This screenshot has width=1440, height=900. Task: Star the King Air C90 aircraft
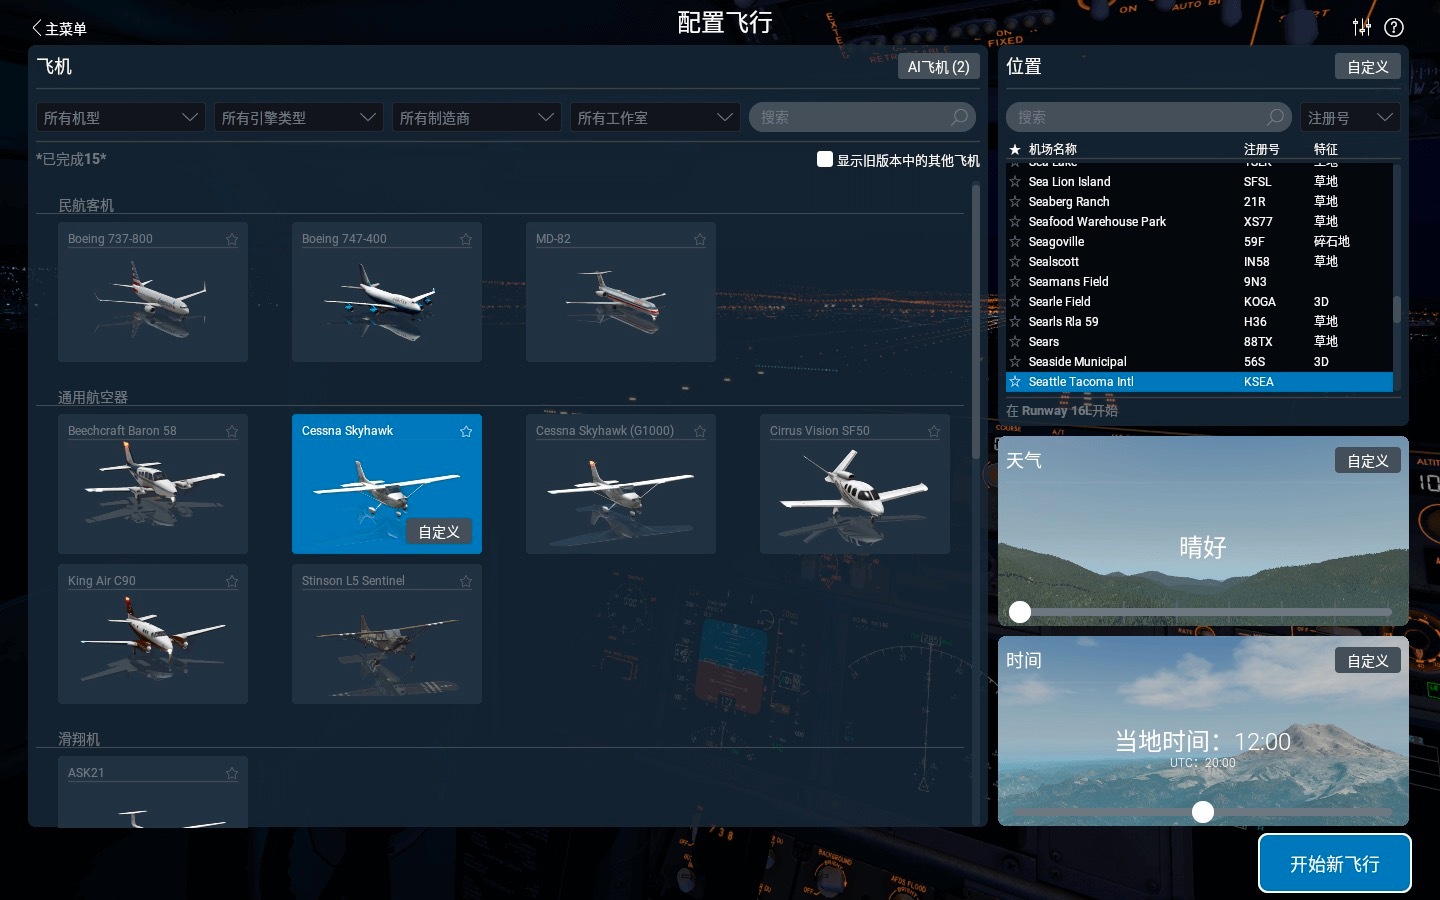pos(232,581)
